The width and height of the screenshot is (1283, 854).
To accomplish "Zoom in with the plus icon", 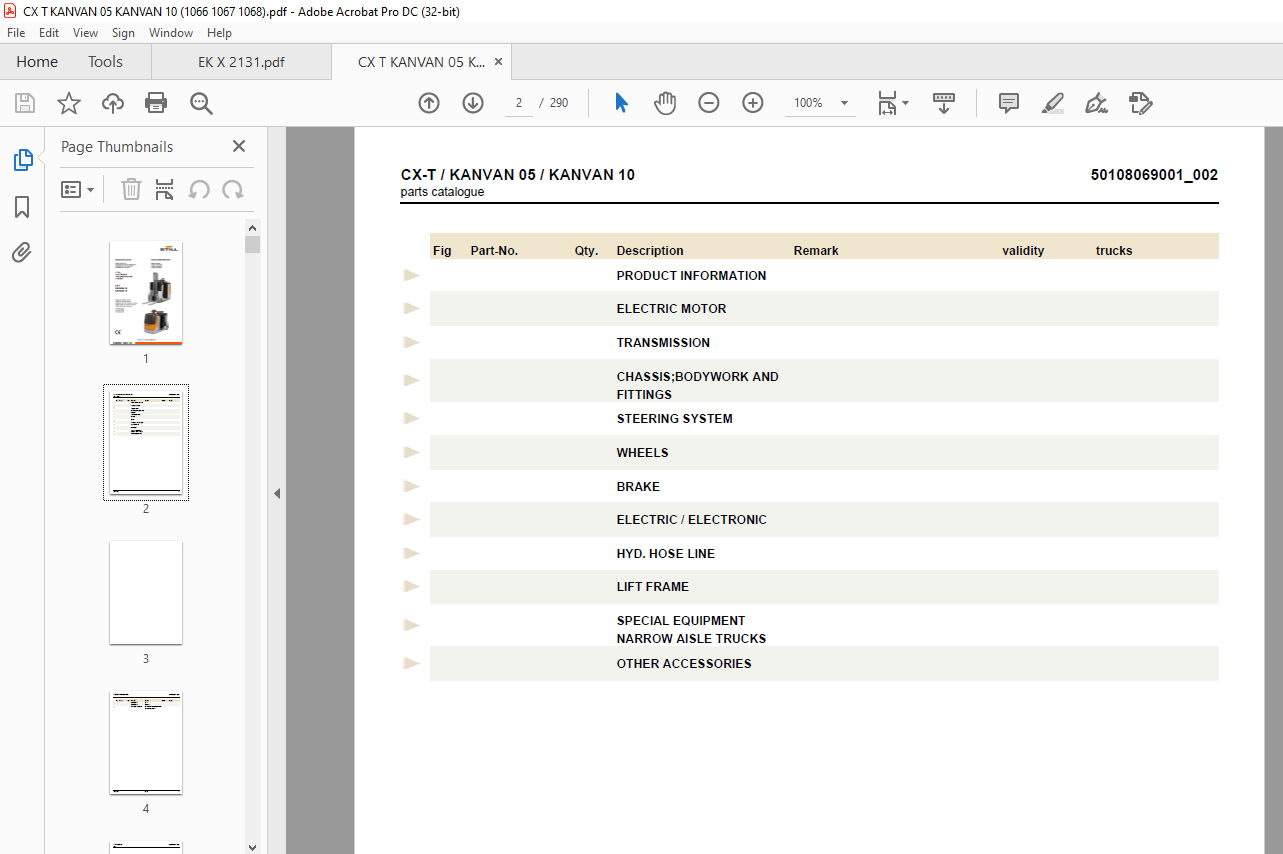I will pos(753,103).
